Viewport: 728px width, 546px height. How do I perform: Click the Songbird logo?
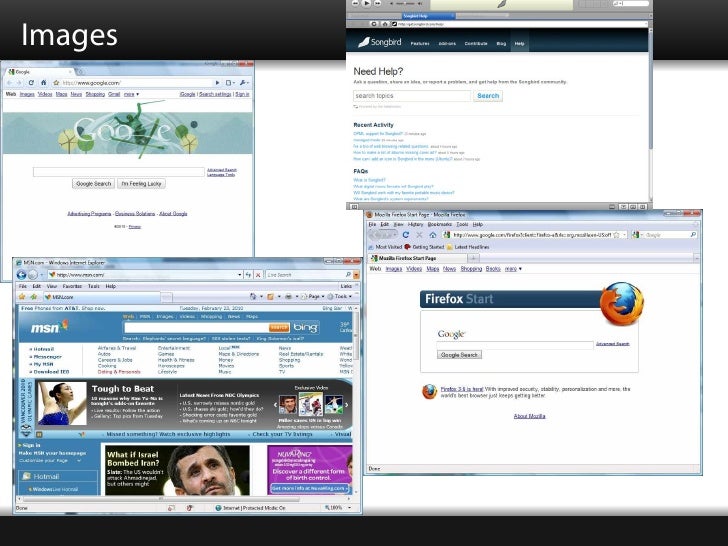pos(379,42)
